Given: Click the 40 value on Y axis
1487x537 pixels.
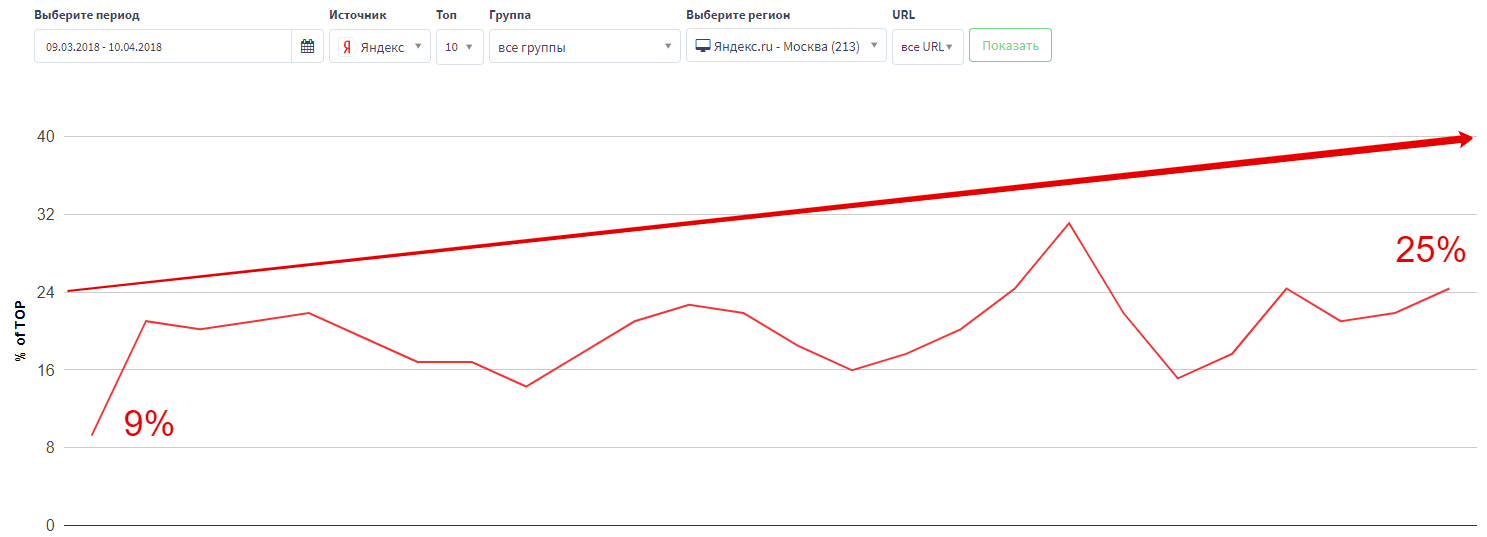Looking at the screenshot, I should [46, 137].
